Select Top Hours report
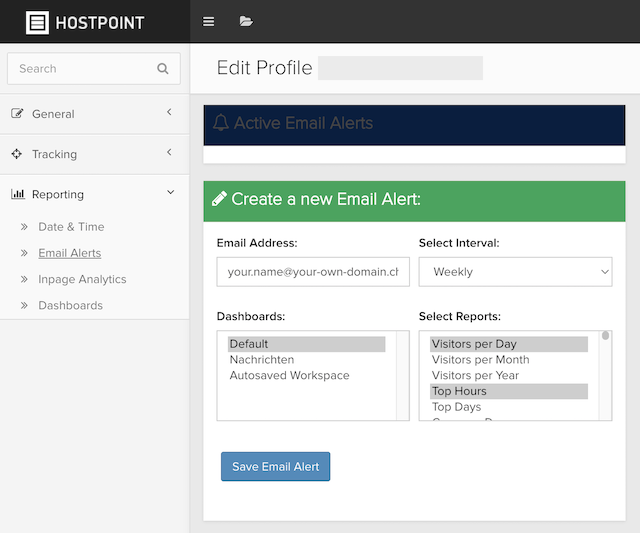The image size is (640, 533). click(509, 391)
